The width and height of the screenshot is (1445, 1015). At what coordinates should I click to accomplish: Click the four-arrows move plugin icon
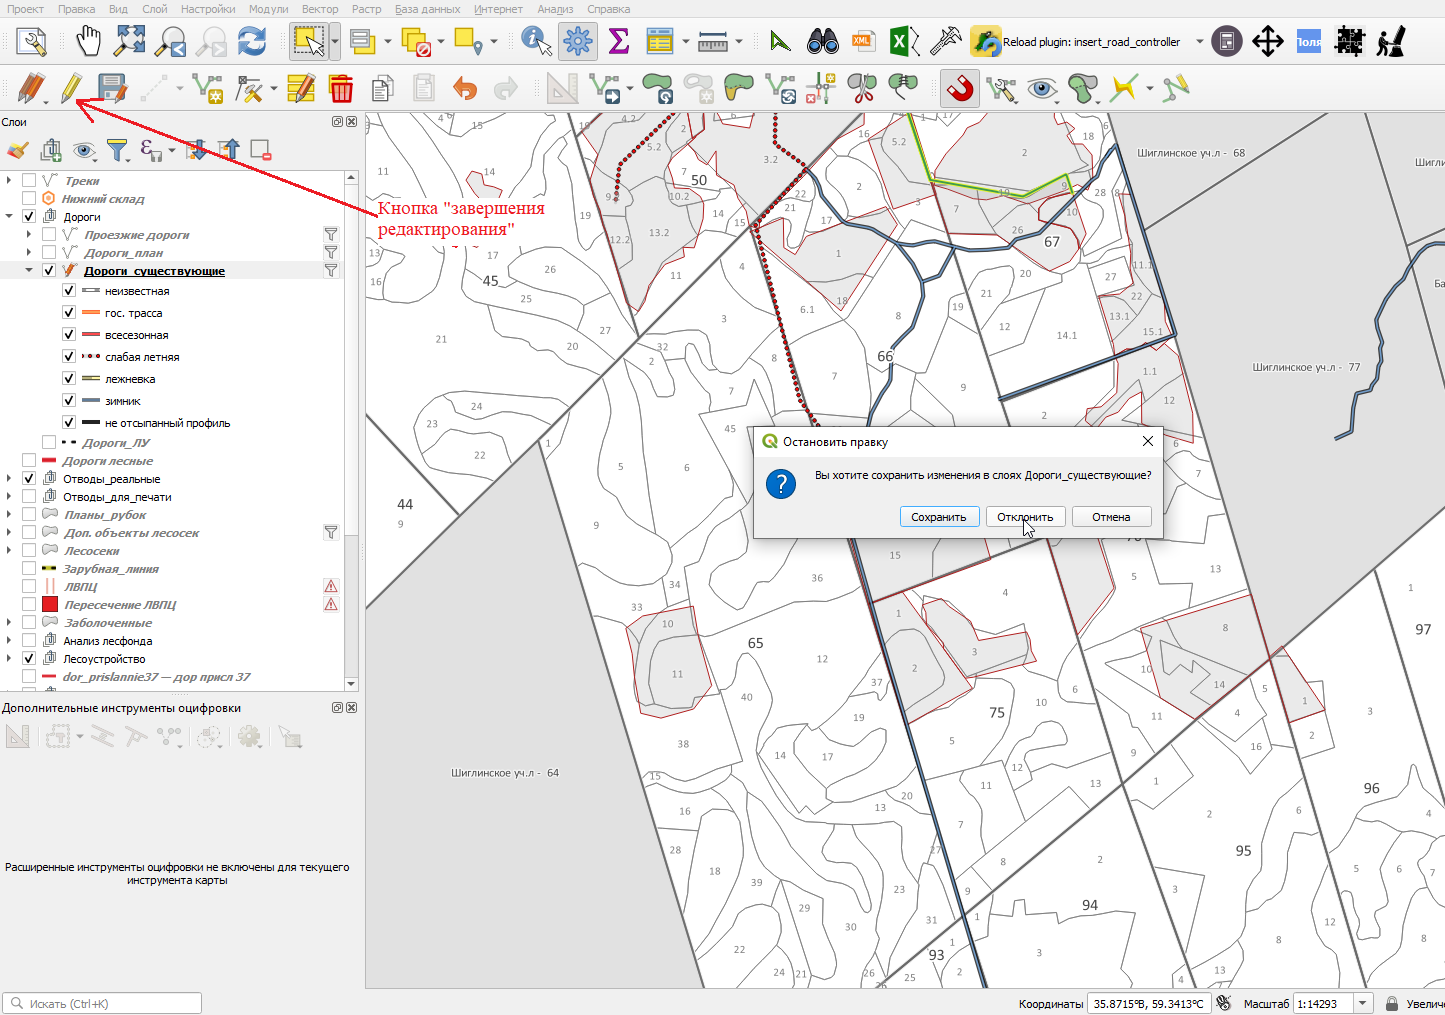(x=1268, y=42)
